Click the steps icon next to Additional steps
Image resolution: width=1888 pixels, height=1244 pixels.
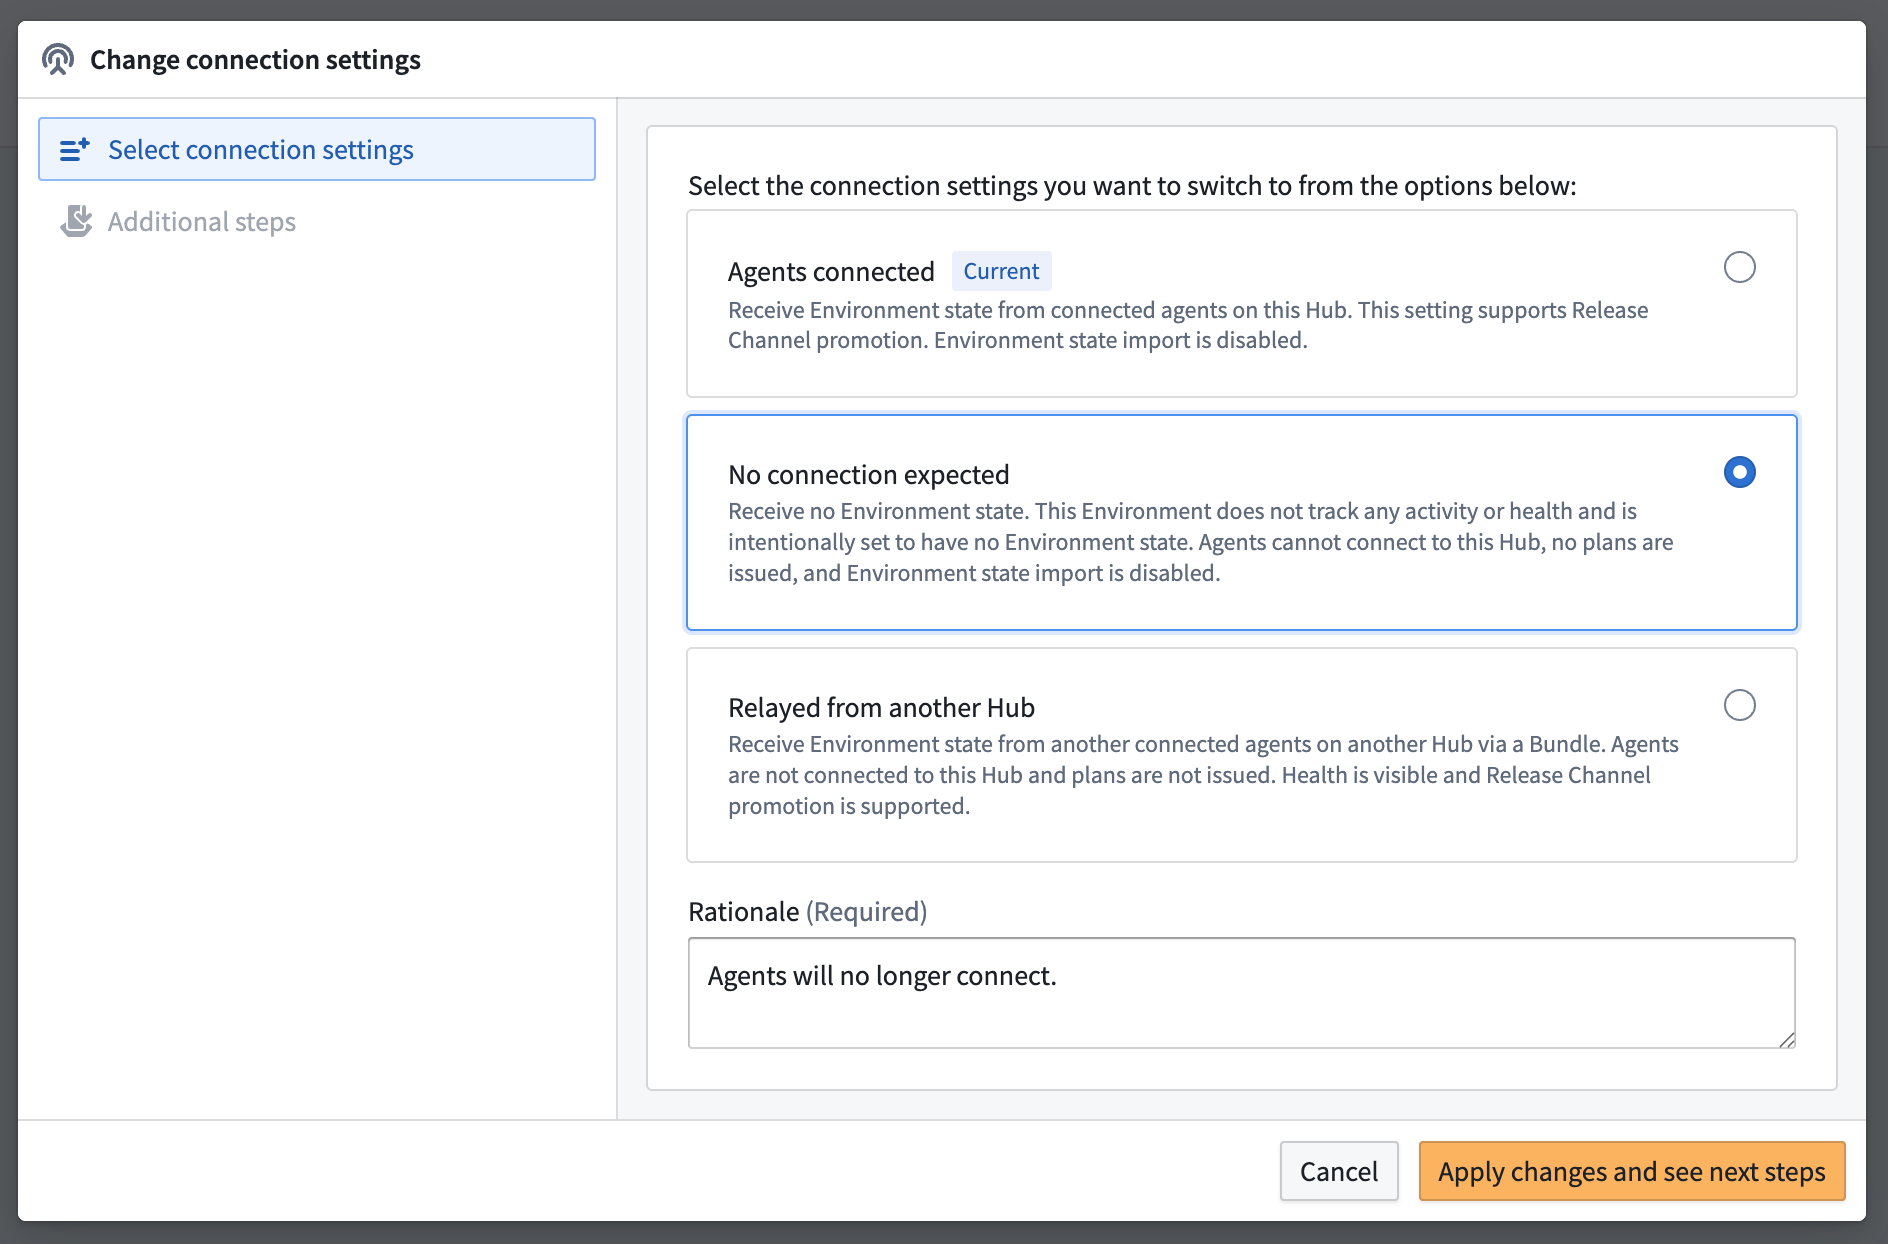tap(77, 221)
